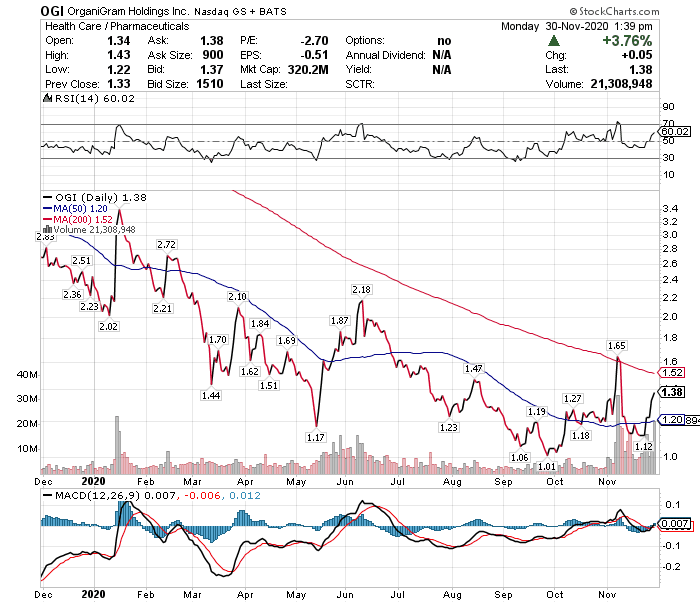Image resolution: width=700 pixels, height=603 pixels.
Task: Click the 2.02 low price label in January
Action: (x=108, y=327)
